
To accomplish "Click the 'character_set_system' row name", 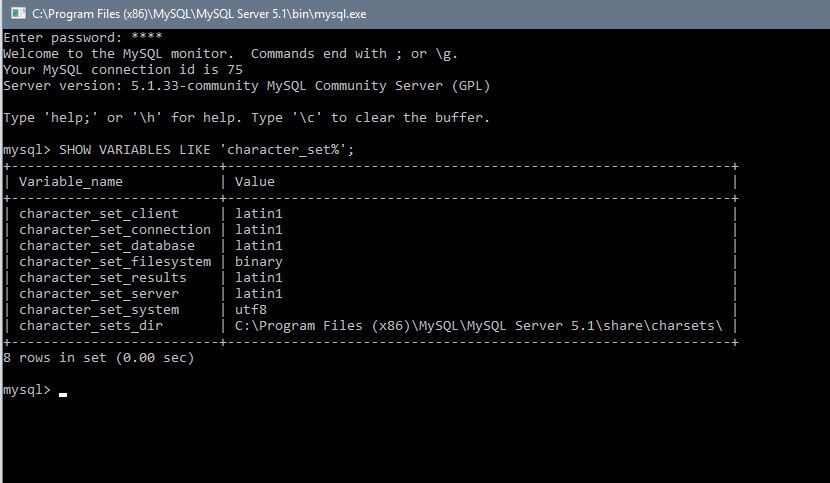I will [x=99, y=309].
